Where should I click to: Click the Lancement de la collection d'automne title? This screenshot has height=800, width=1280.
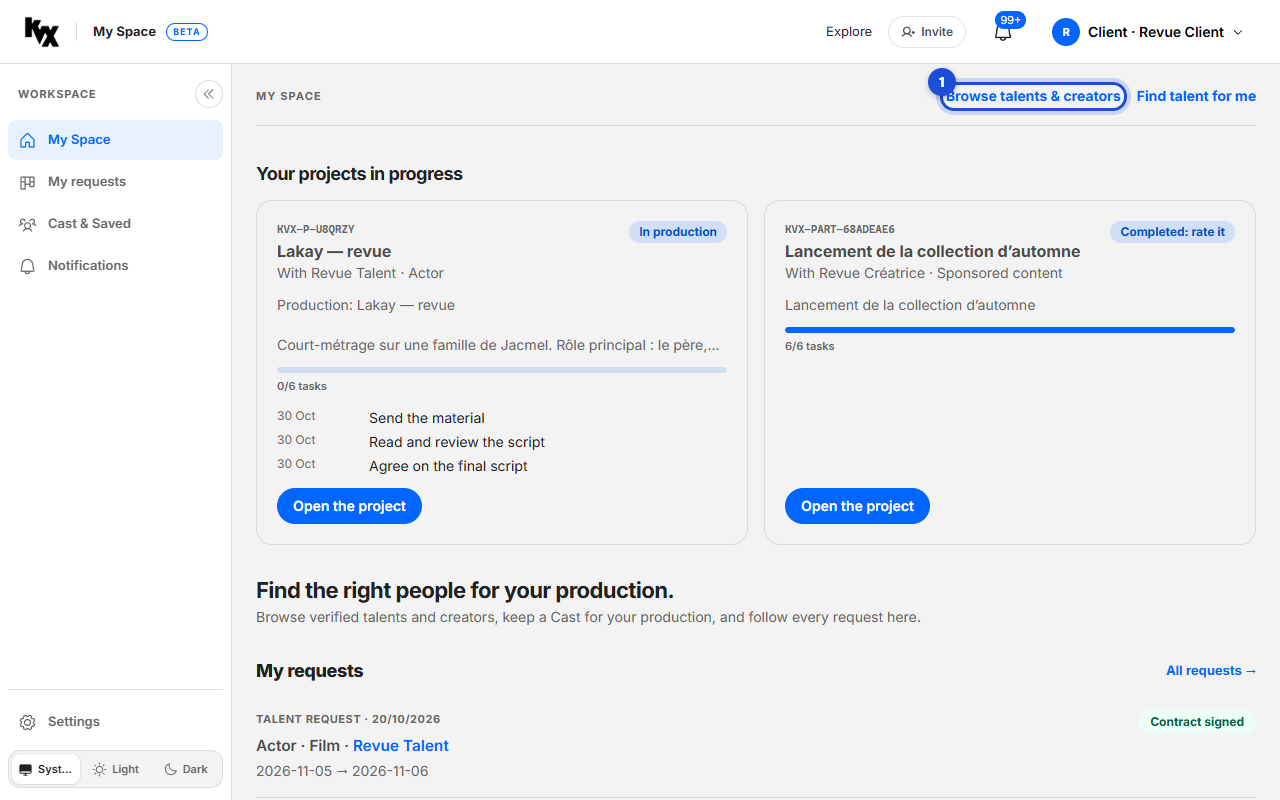(x=932, y=251)
